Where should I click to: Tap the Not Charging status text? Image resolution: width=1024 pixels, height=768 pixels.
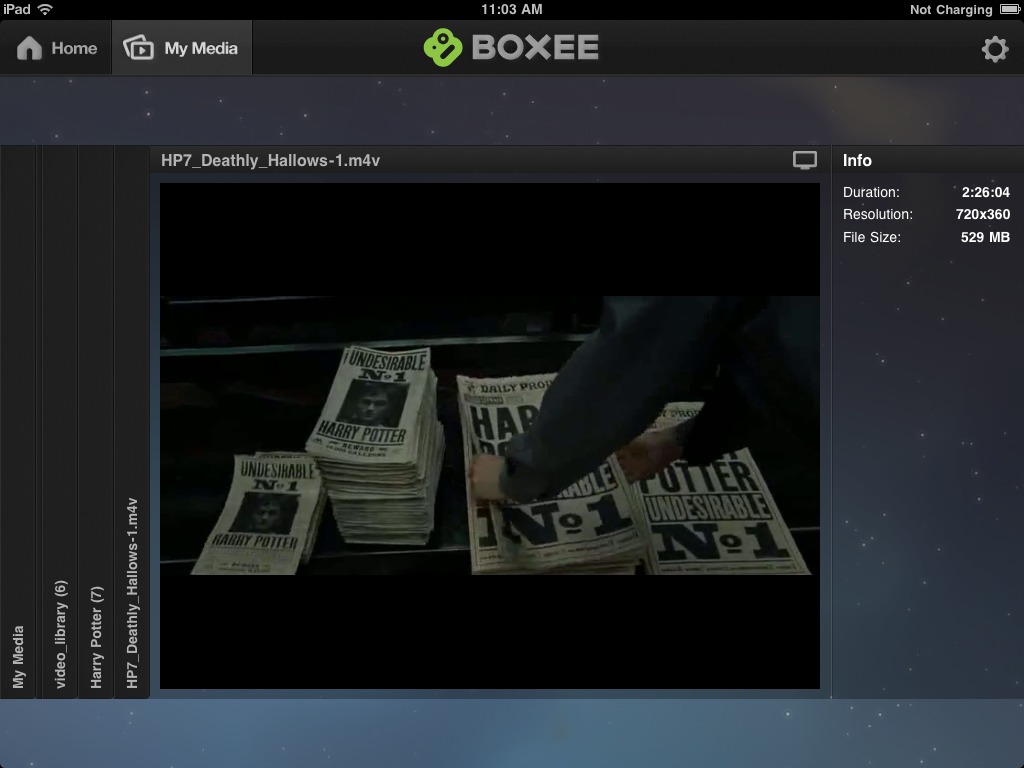[951, 10]
